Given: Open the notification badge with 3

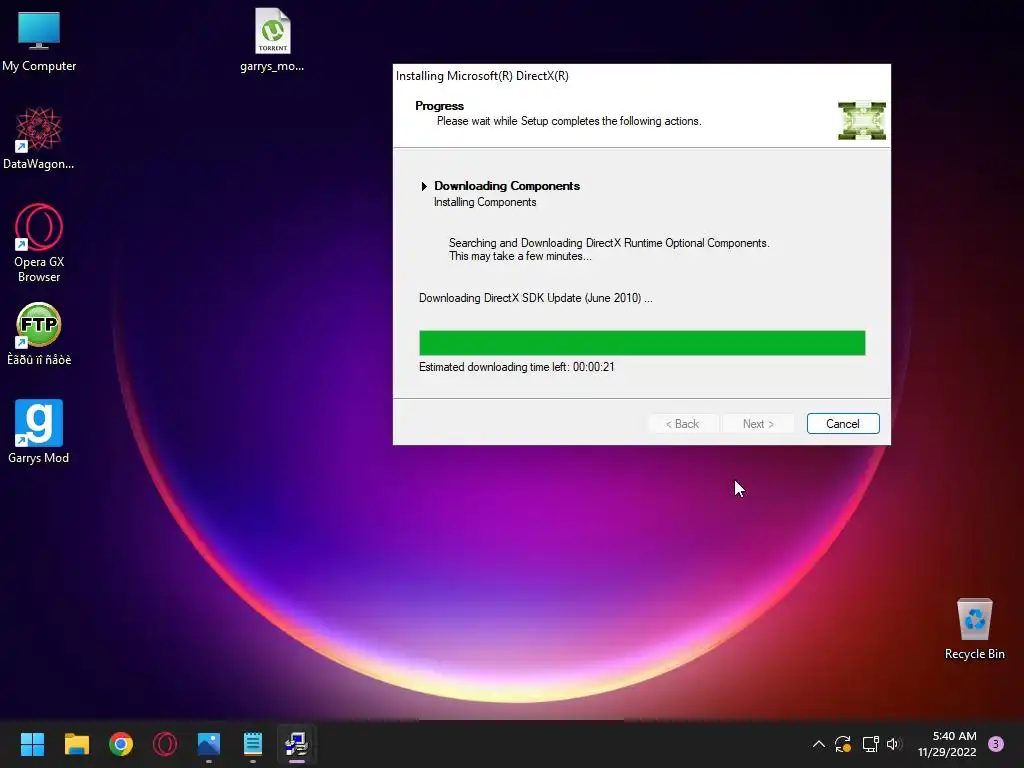Looking at the screenshot, I should tap(996, 744).
